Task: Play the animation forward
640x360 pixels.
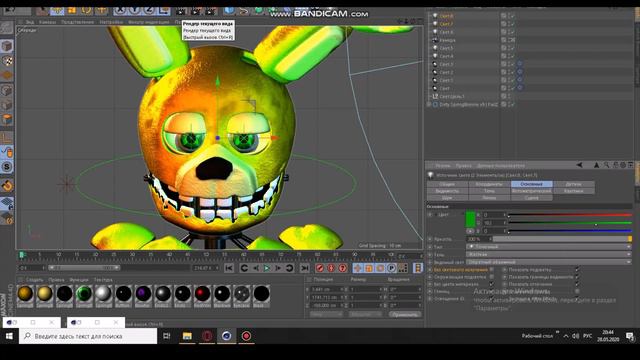Action: click(x=267, y=268)
